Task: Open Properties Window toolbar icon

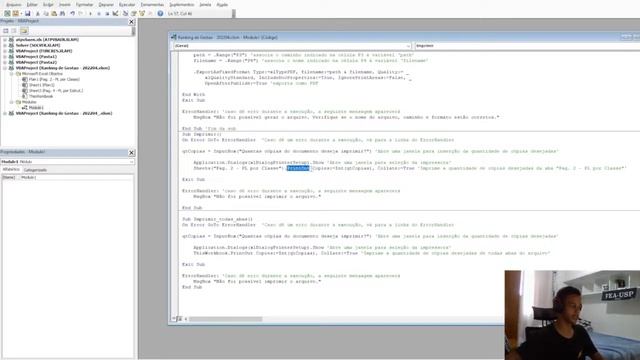Action: [133, 13]
